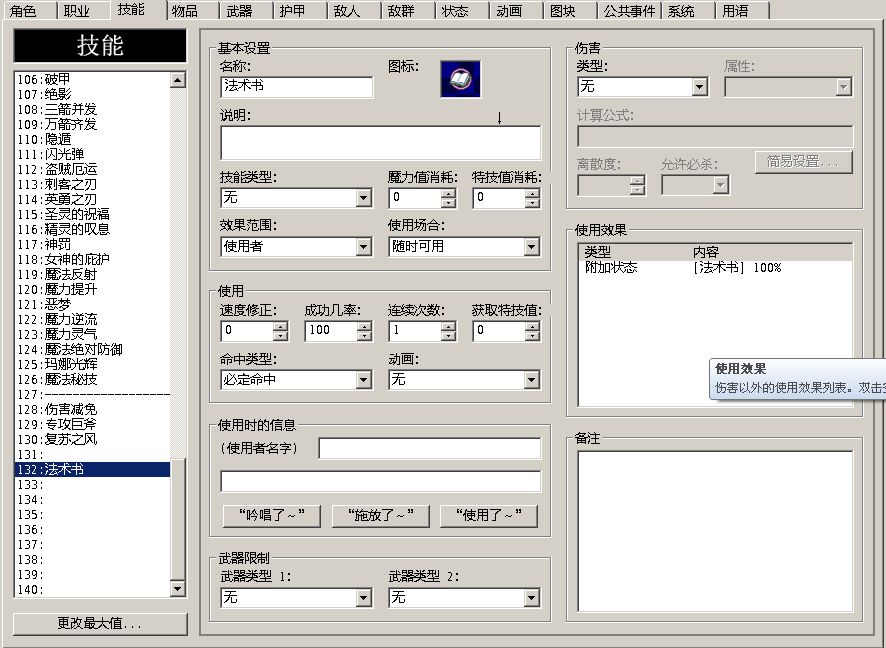Click the 说明 description text field

tap(380, 143)
